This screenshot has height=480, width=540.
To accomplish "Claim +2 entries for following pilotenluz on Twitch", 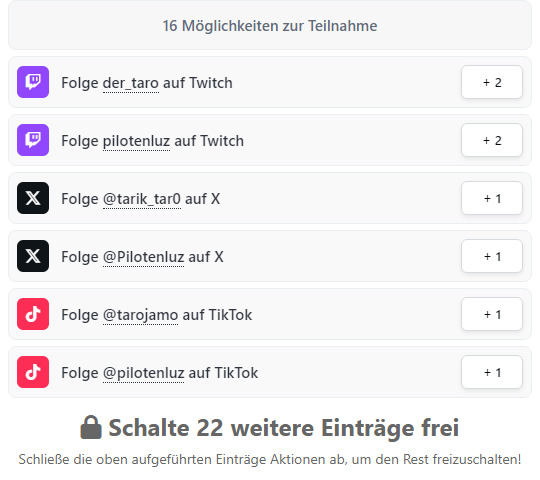I will click(x=492, y=140).
